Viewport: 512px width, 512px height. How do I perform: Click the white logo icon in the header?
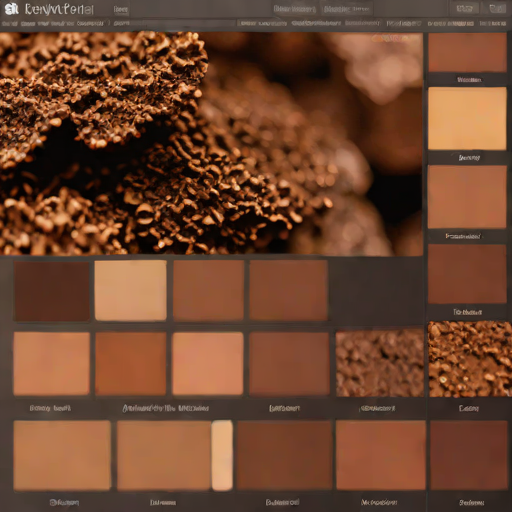click(11, 9)
